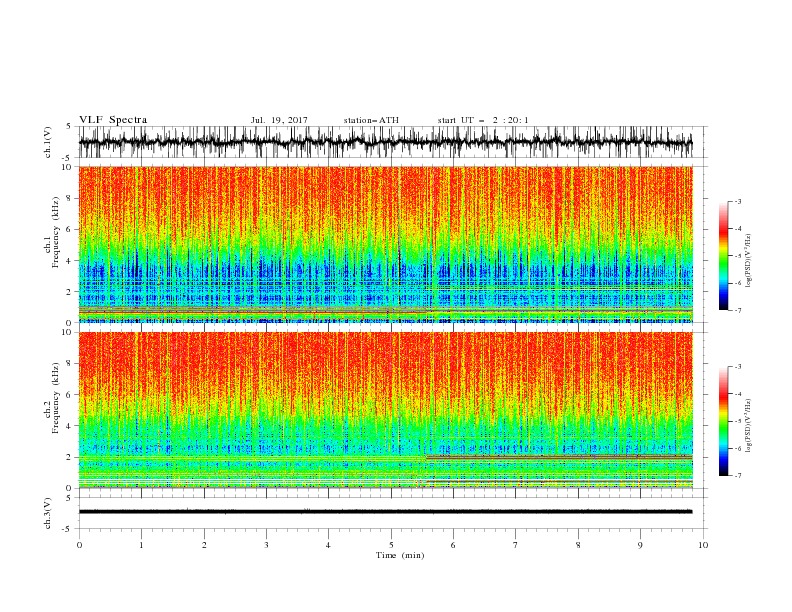Click inside the ch.2 spectrogram panel
This screenshot has width=792, height=612.
(x=385, y=410)
